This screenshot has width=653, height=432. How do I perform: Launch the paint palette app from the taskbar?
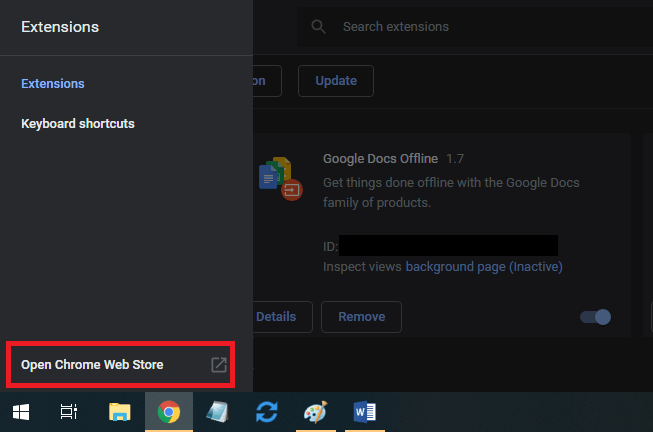click(x=316, y=412)
